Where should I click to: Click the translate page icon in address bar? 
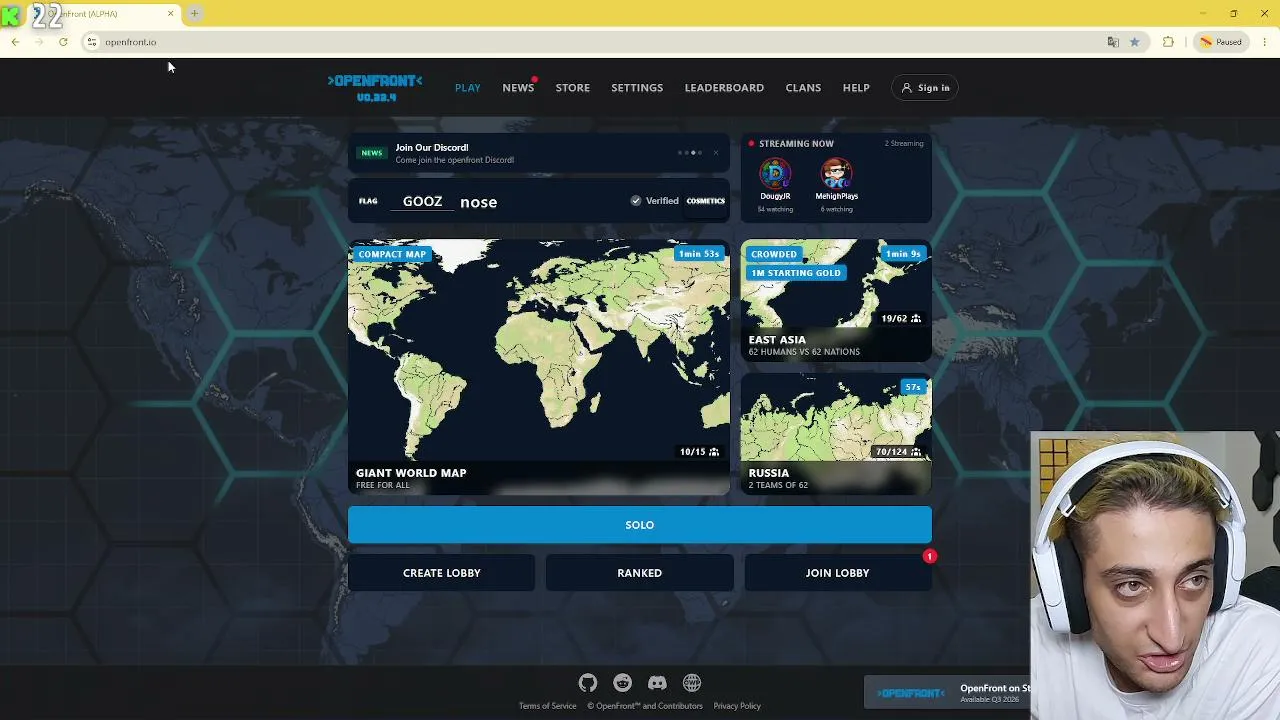(1113, 42)
